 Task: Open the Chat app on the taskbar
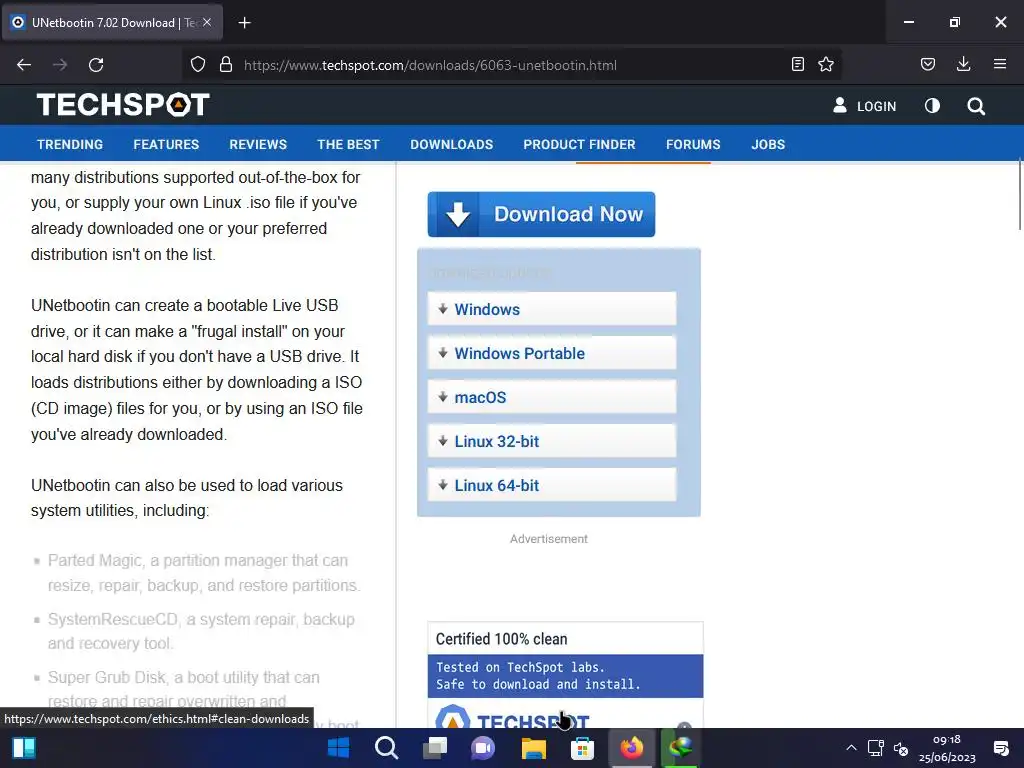coord(483,748)
